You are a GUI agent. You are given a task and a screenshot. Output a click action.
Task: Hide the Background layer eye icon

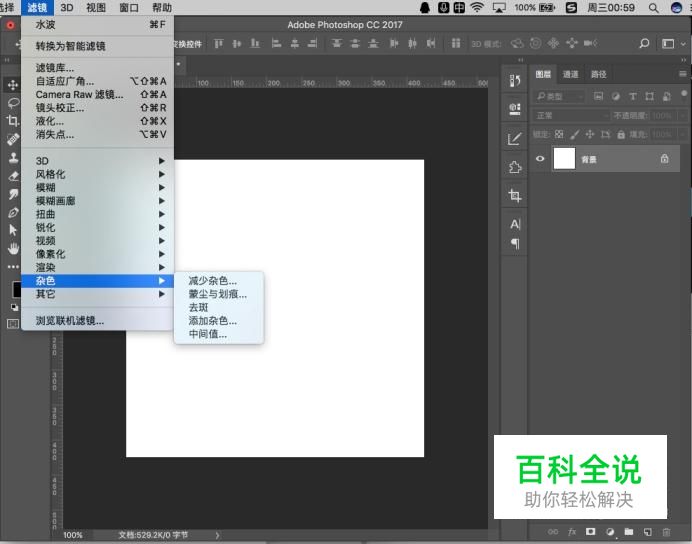coord(540,159)
